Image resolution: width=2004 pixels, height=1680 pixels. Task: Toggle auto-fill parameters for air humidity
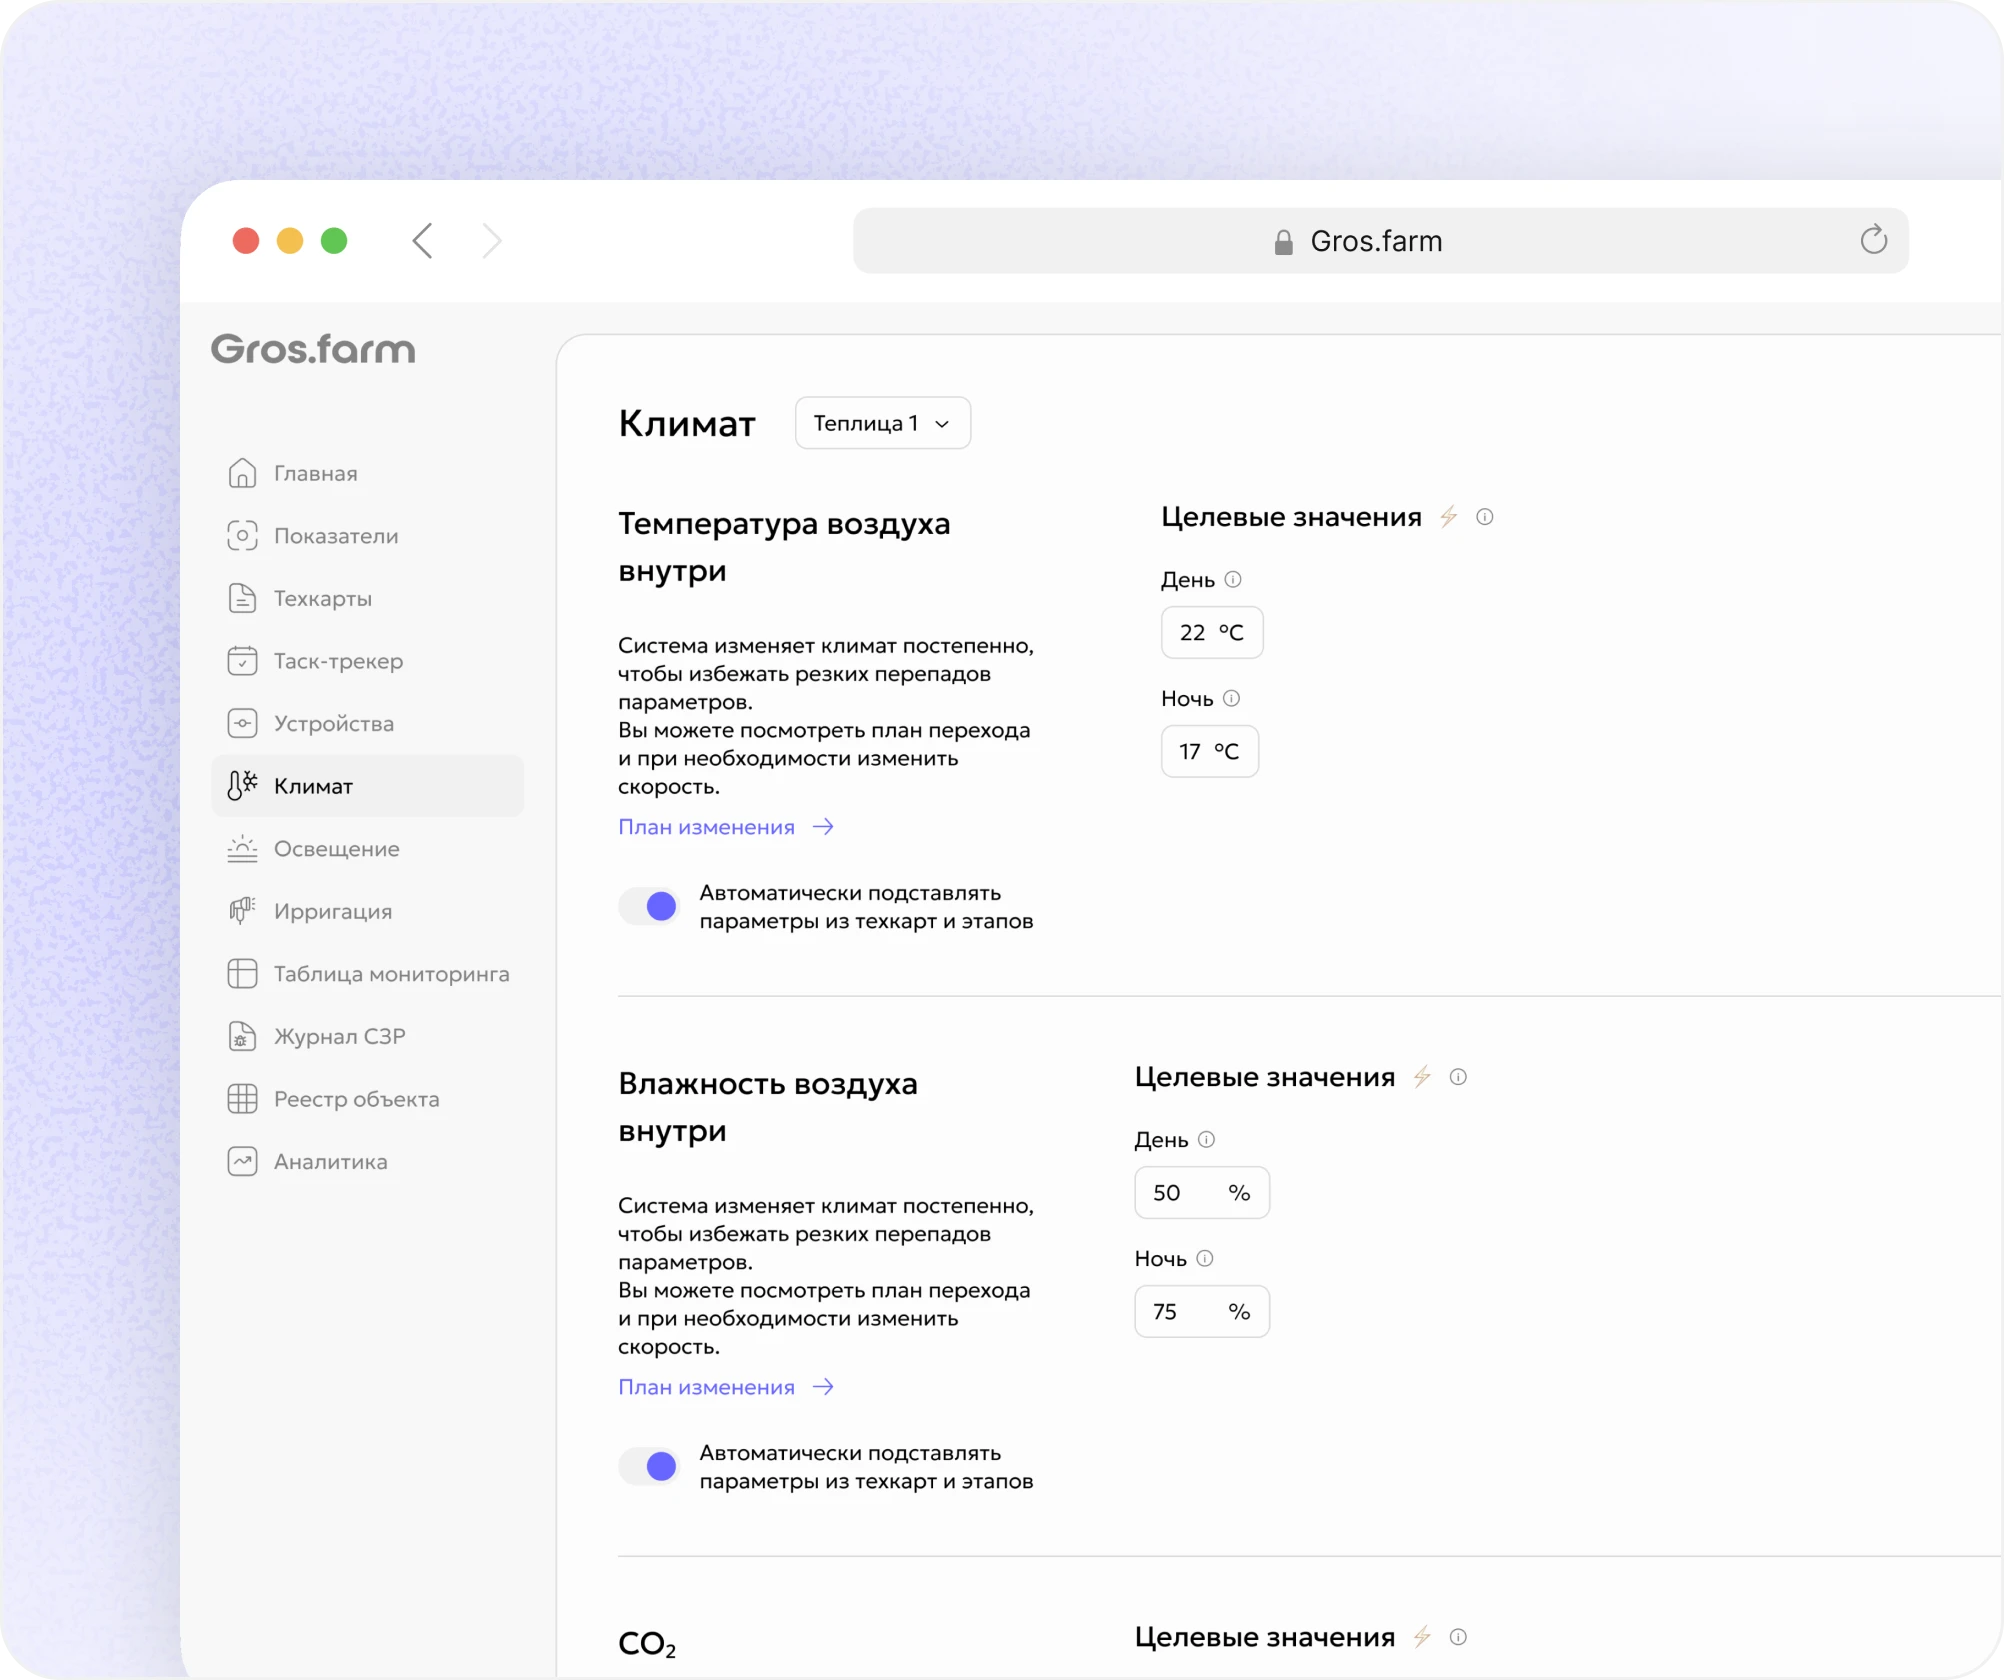pos(649,1467)
